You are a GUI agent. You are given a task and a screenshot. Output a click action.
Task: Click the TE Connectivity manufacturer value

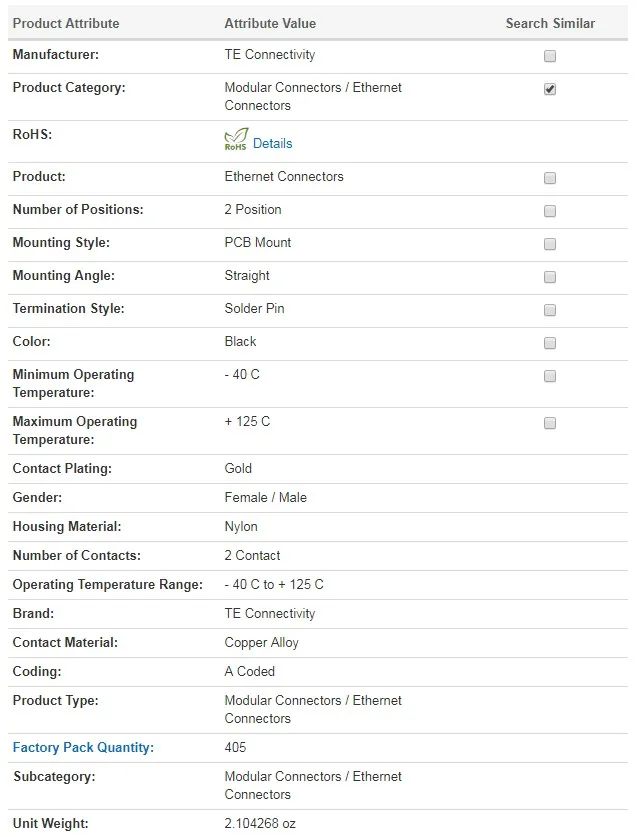(270, 54)
